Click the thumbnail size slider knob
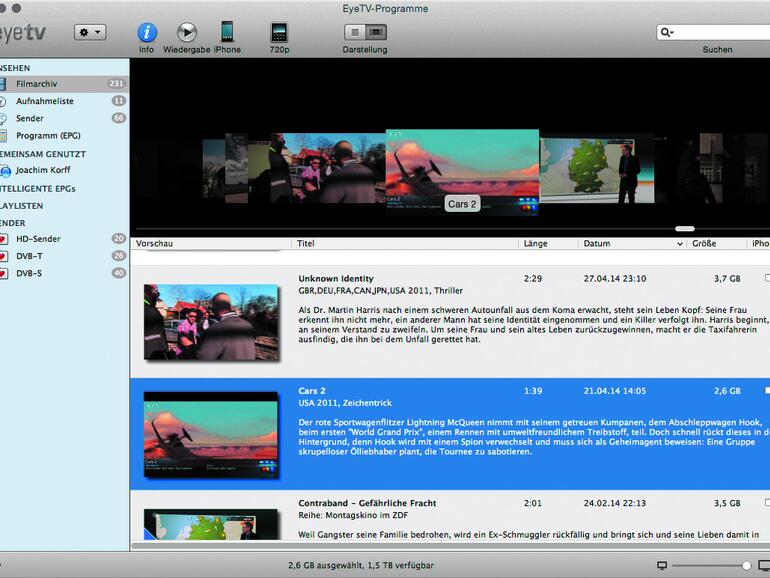This screenshot has height=578, width=770. (x=746, y=566)
